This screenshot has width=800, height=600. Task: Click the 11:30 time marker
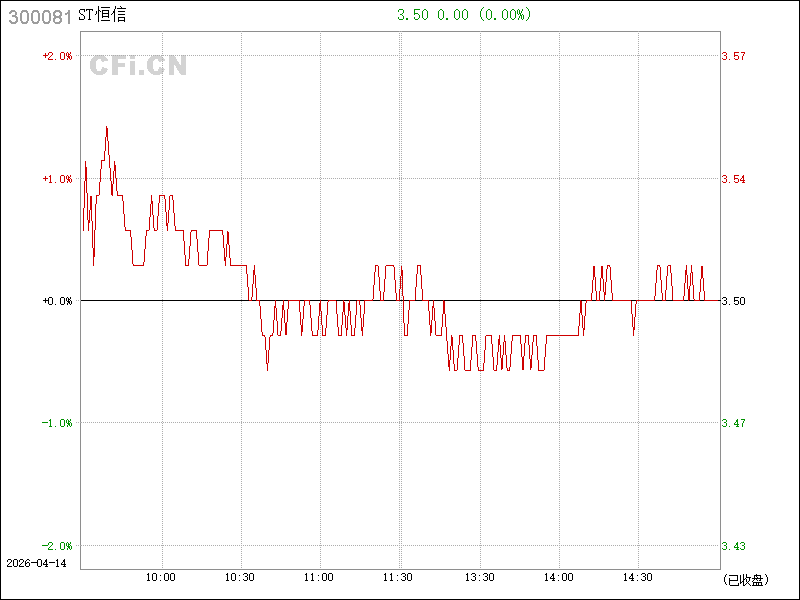pos(398,578)
